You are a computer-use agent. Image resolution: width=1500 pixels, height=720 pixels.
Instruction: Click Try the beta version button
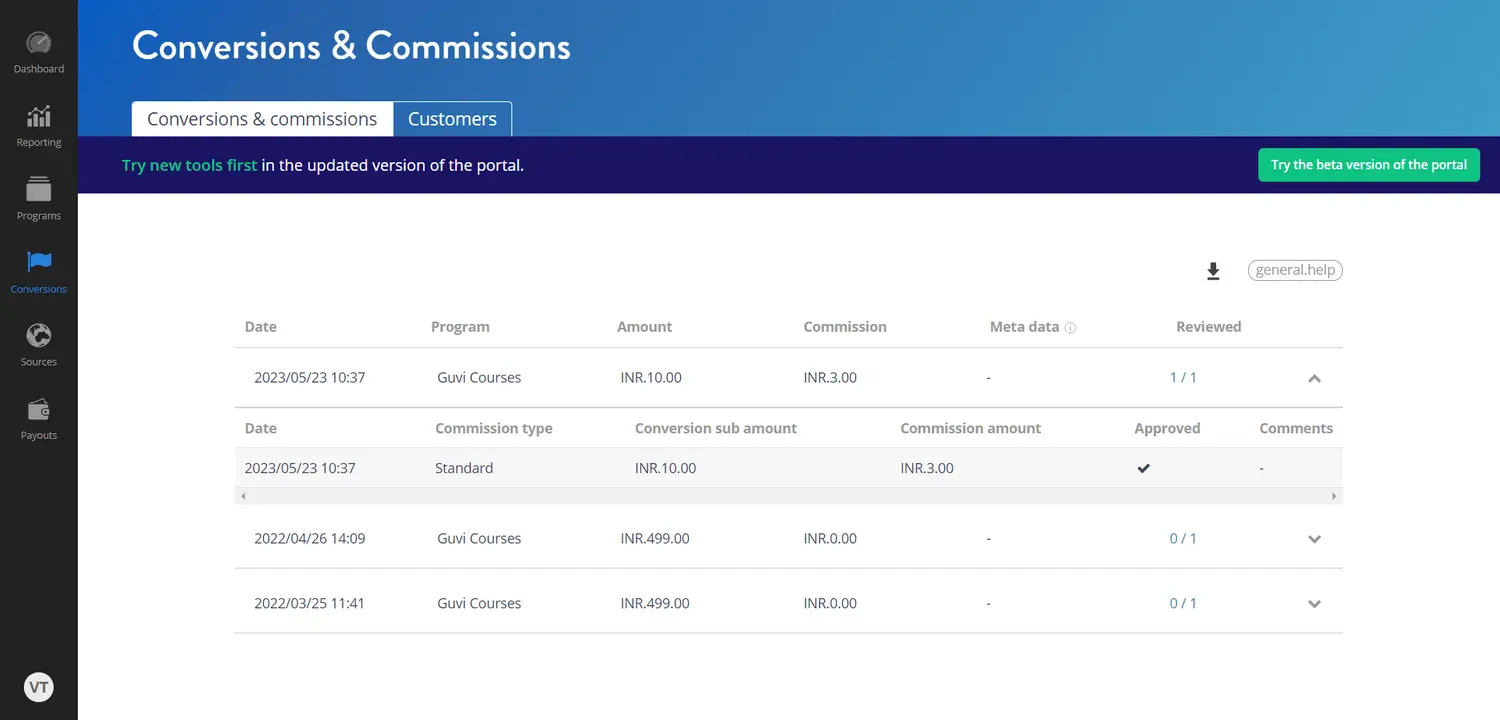[1368, 165]
